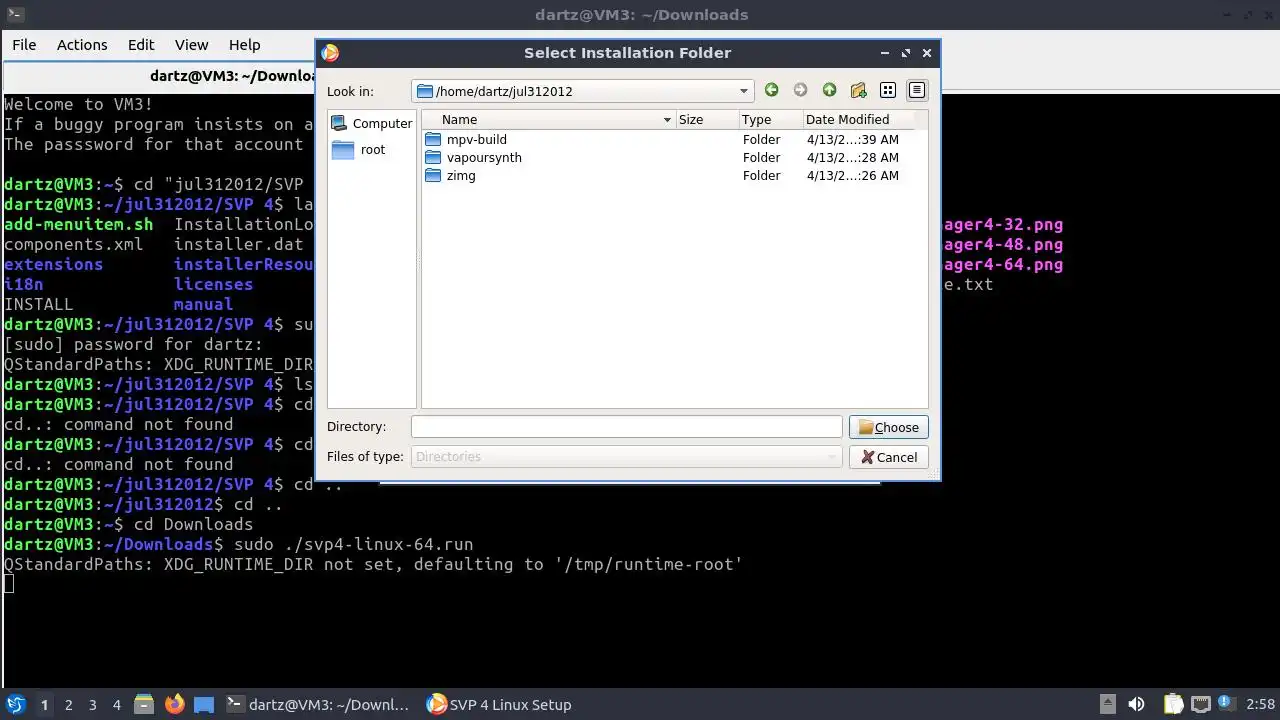Image resolution: width=1280 pixels, height=720 pixels.
Task: Open Edit menu in terminal window
Action: point(141,45)
